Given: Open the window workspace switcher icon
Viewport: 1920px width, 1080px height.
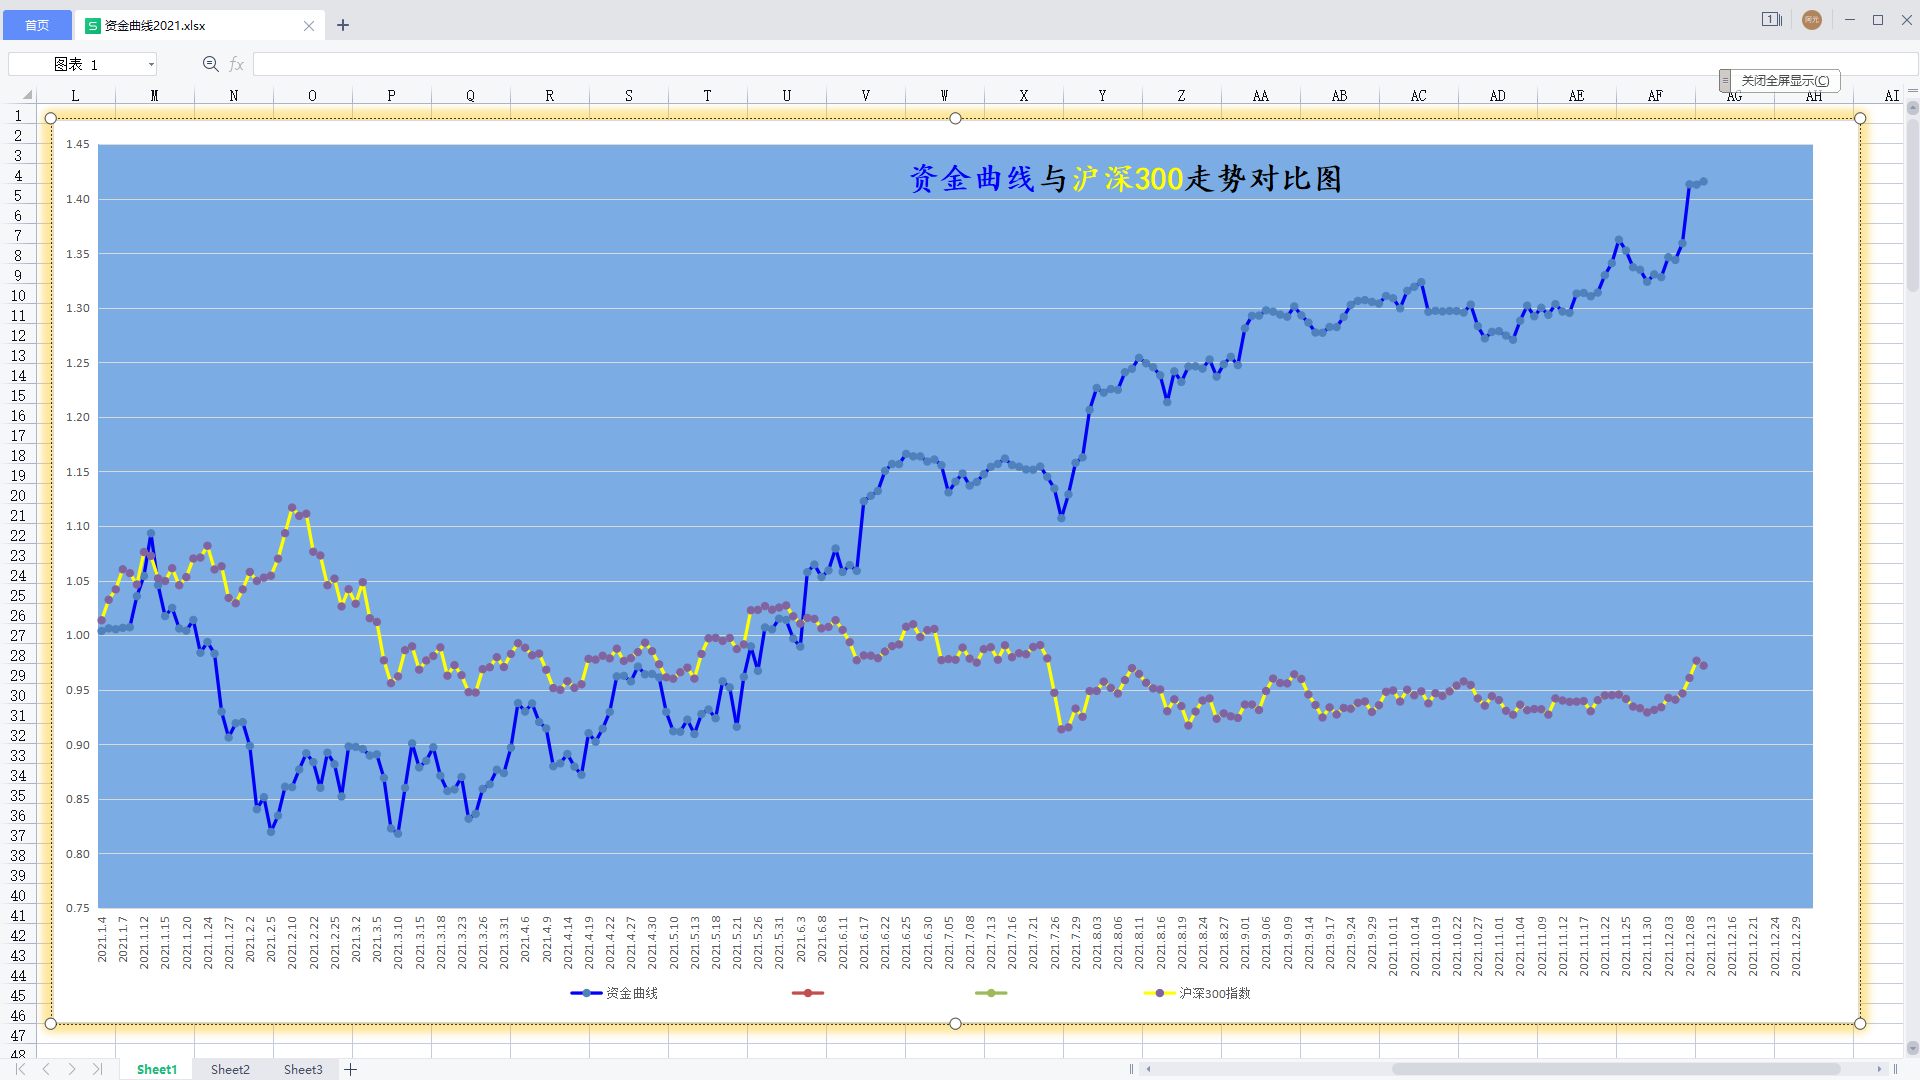Looking at the screenshot, I should (x=1771, y=20).
